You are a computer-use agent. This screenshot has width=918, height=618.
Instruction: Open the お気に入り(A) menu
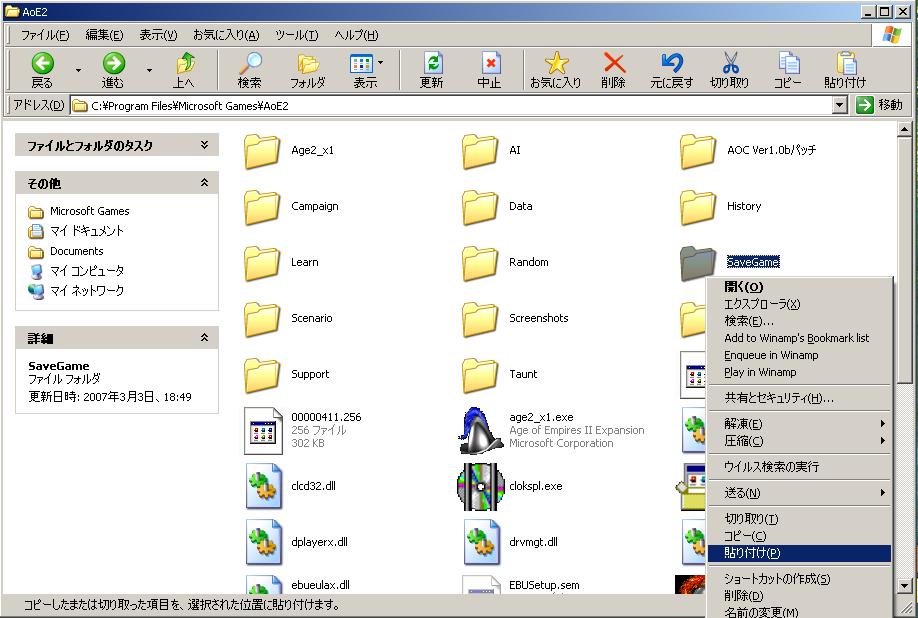click(x=226, y=35)
